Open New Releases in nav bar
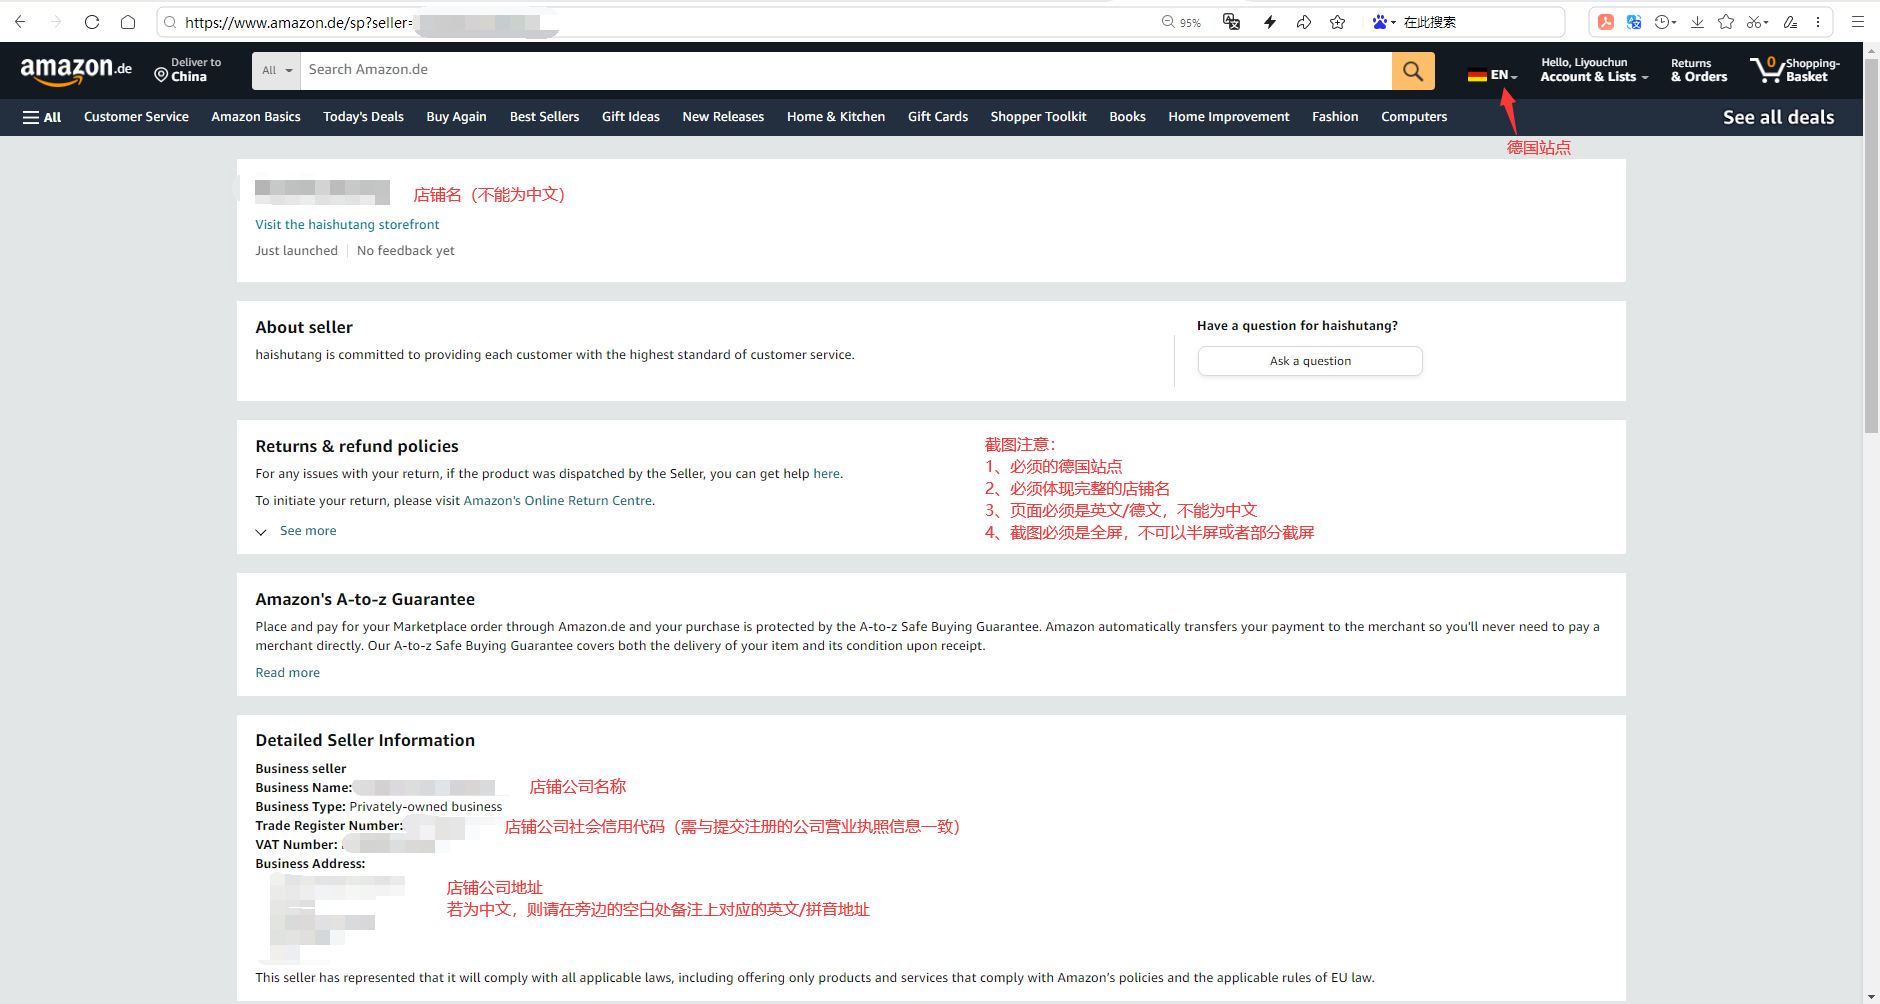The width and height of the screenshot is (1880, 1004). 723,117
